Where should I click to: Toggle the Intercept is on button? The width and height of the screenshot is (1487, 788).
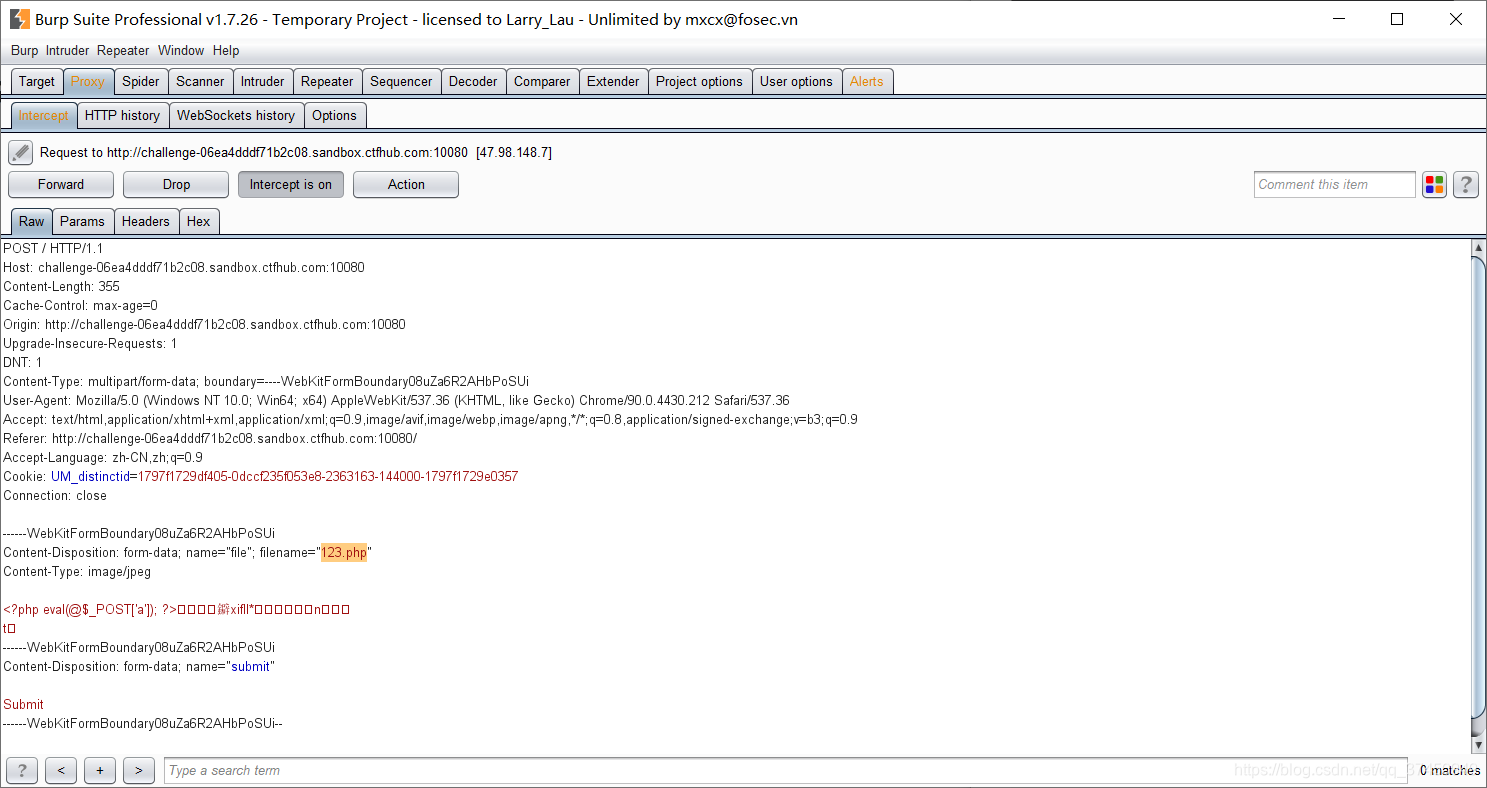pyautogui.click(x=291, y=184)
